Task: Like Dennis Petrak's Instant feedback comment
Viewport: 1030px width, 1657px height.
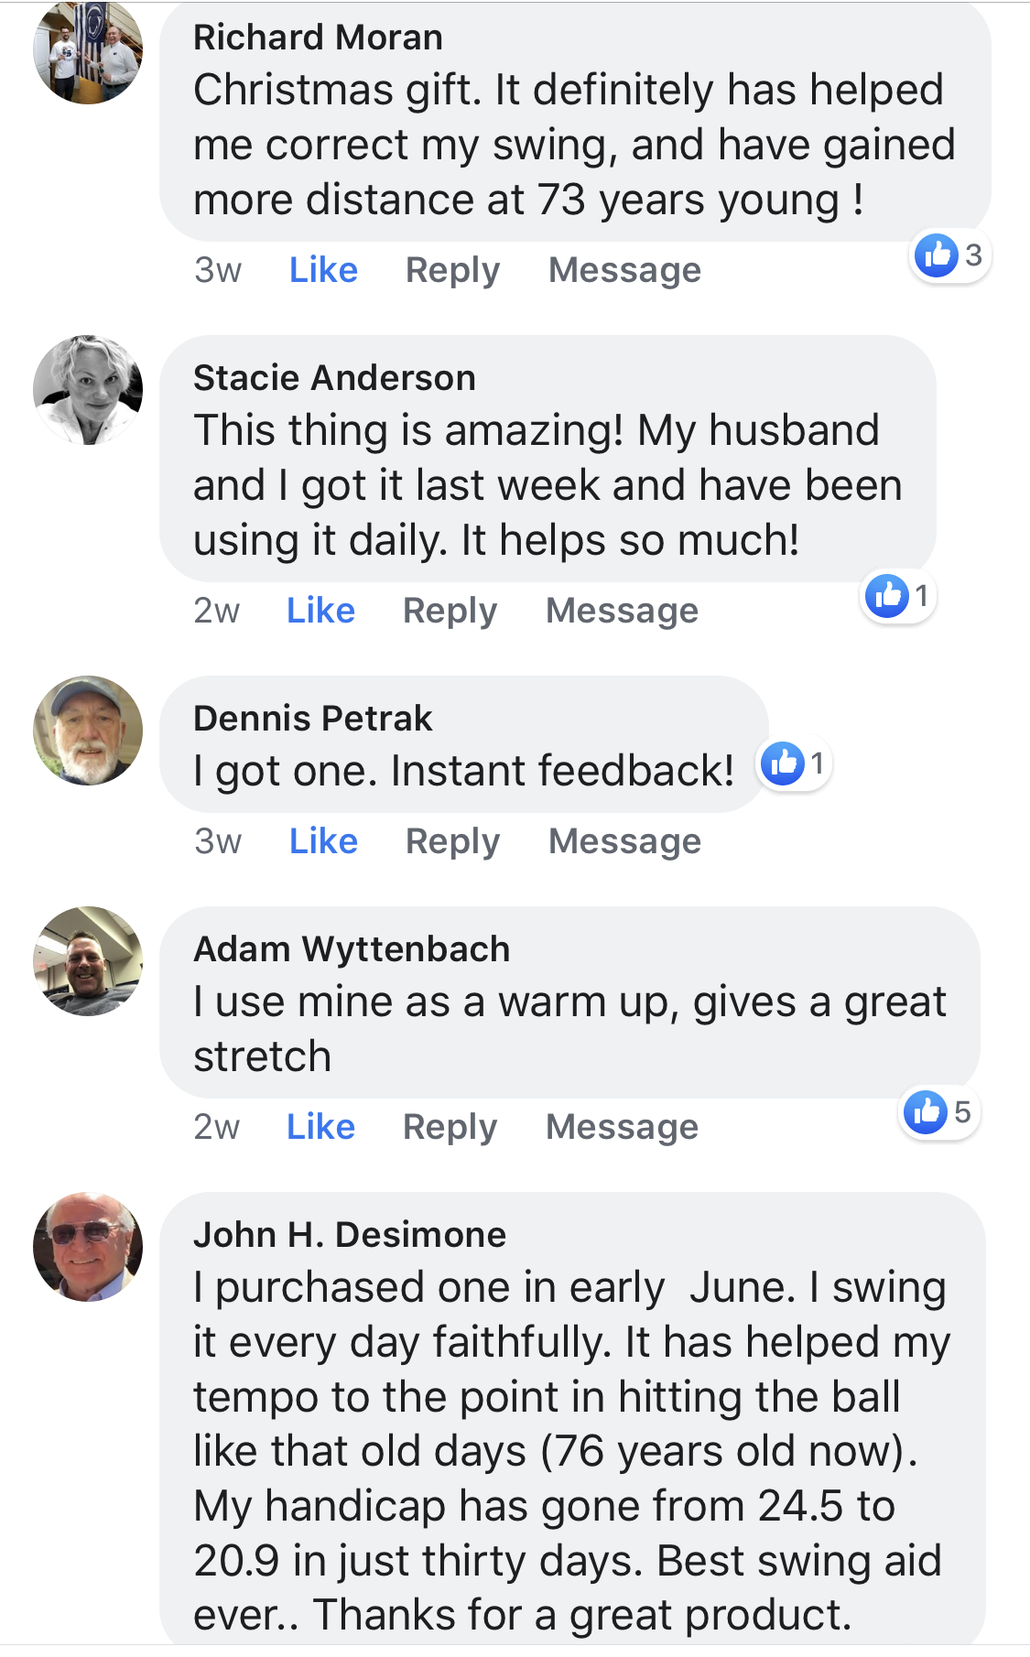Action: click(323, 842)
